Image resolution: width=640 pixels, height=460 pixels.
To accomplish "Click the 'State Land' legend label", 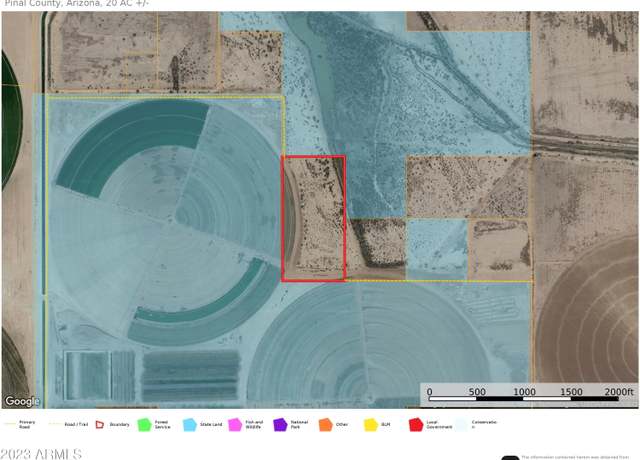I will point(211,424).
